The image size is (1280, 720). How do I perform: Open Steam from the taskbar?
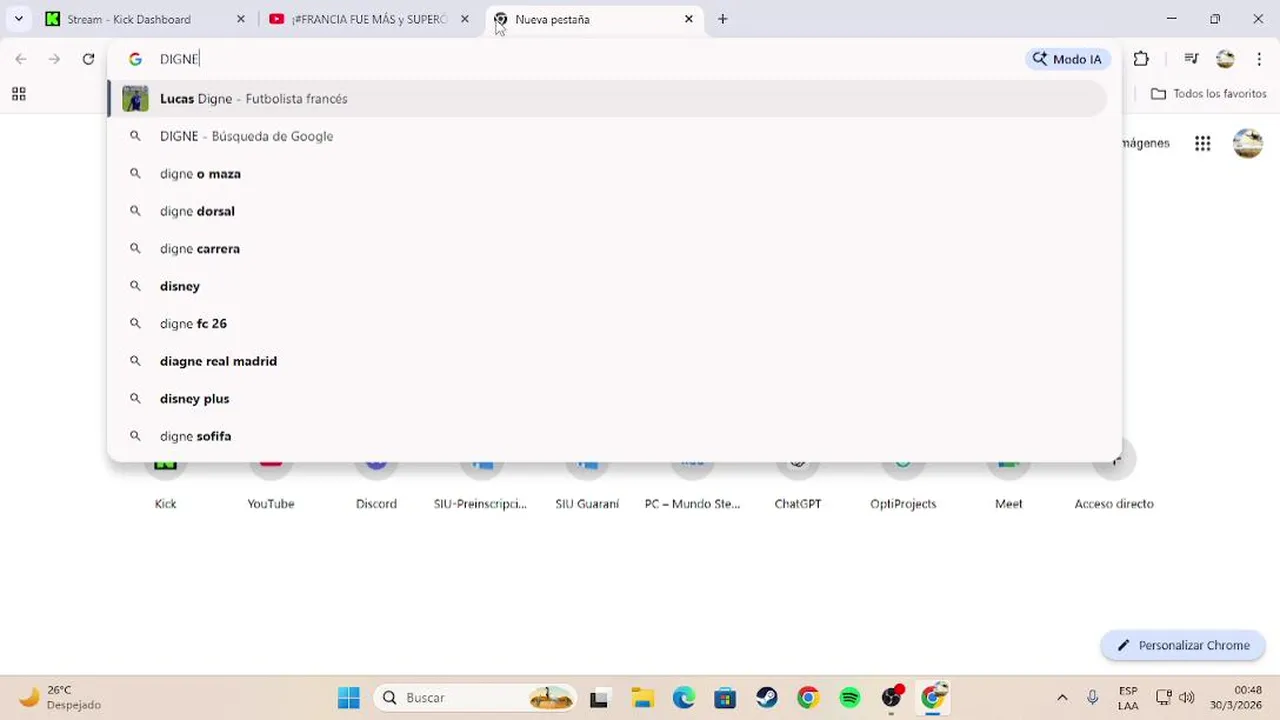click(767, 698)
